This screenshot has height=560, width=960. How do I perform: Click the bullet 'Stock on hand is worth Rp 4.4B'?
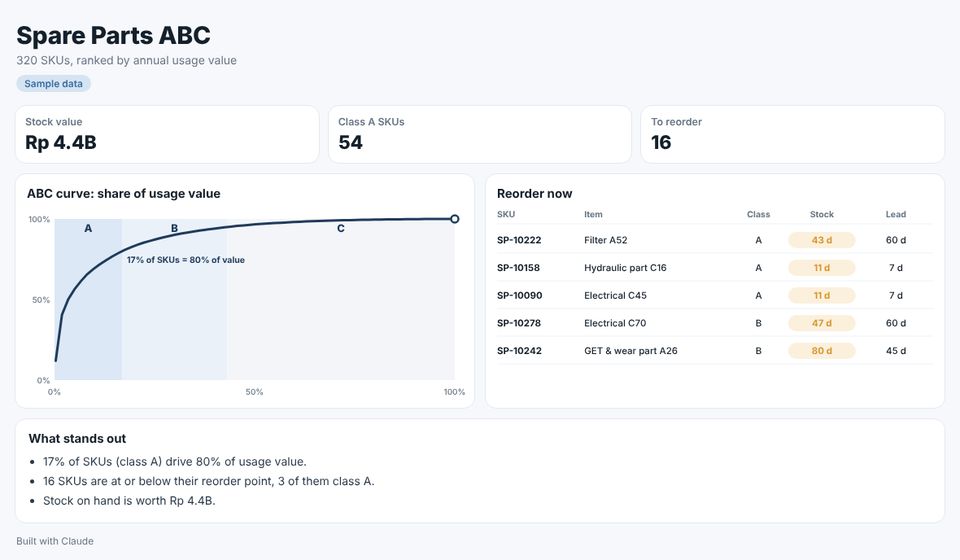(x=129, y=501)
